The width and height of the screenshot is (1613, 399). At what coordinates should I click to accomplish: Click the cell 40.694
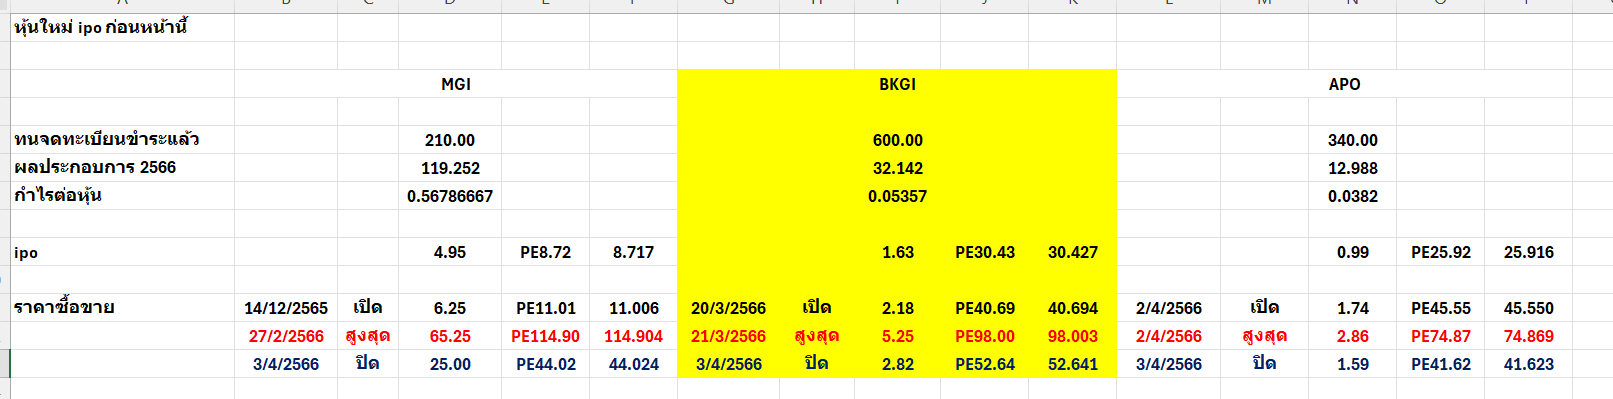tap(1073, 308)
